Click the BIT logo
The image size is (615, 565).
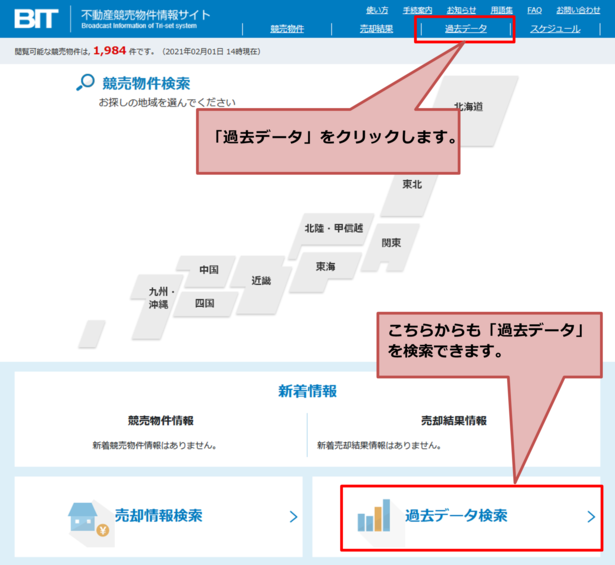click(37, 18)
